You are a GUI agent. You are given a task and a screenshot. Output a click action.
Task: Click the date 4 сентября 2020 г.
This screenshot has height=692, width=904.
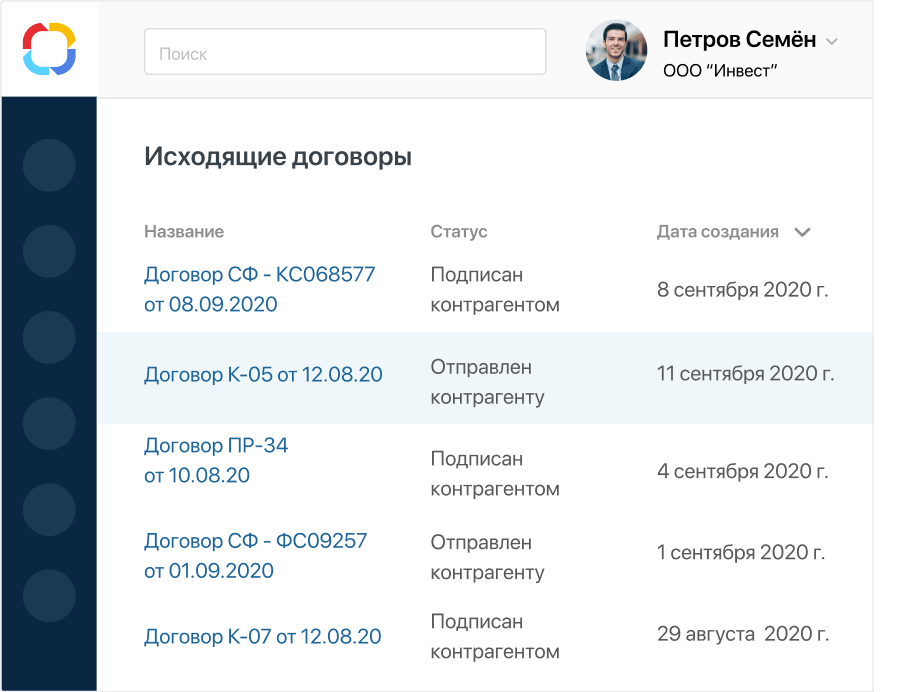tap(743, 472)
